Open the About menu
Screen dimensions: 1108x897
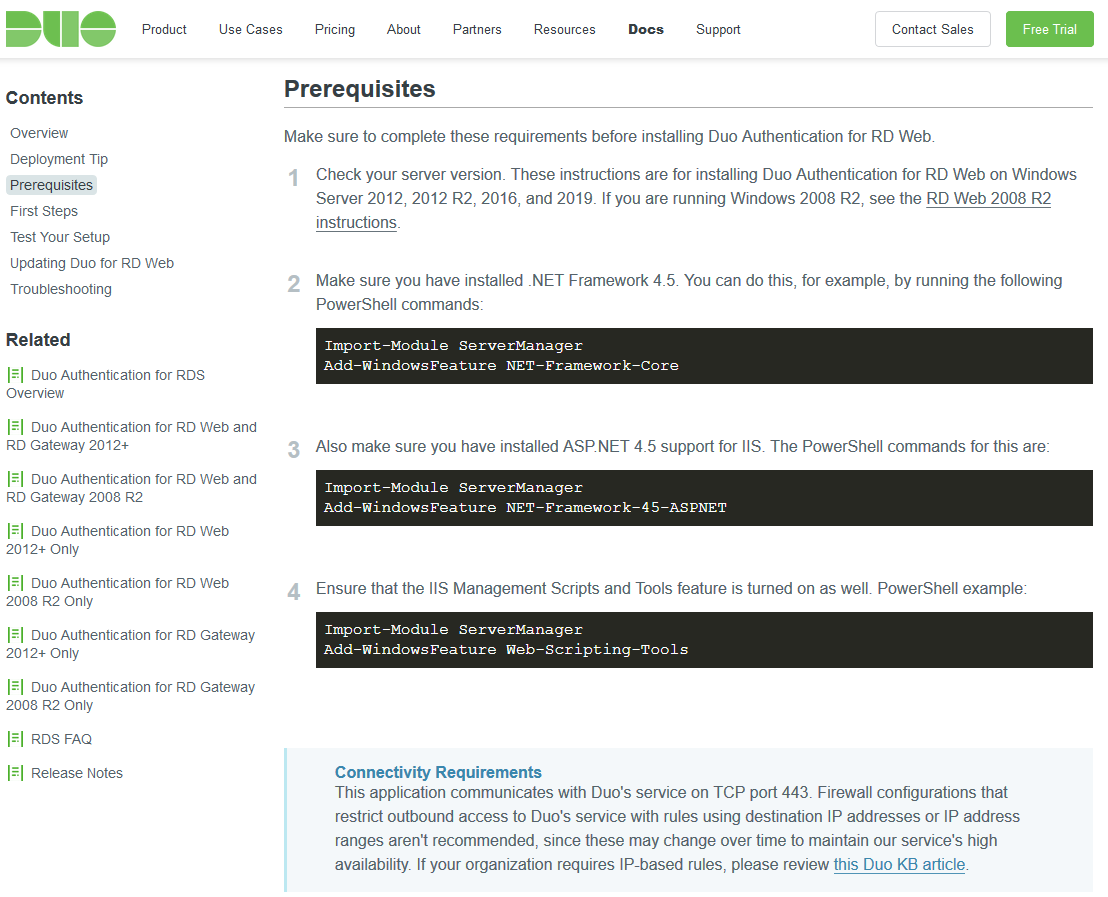(403, 30)
